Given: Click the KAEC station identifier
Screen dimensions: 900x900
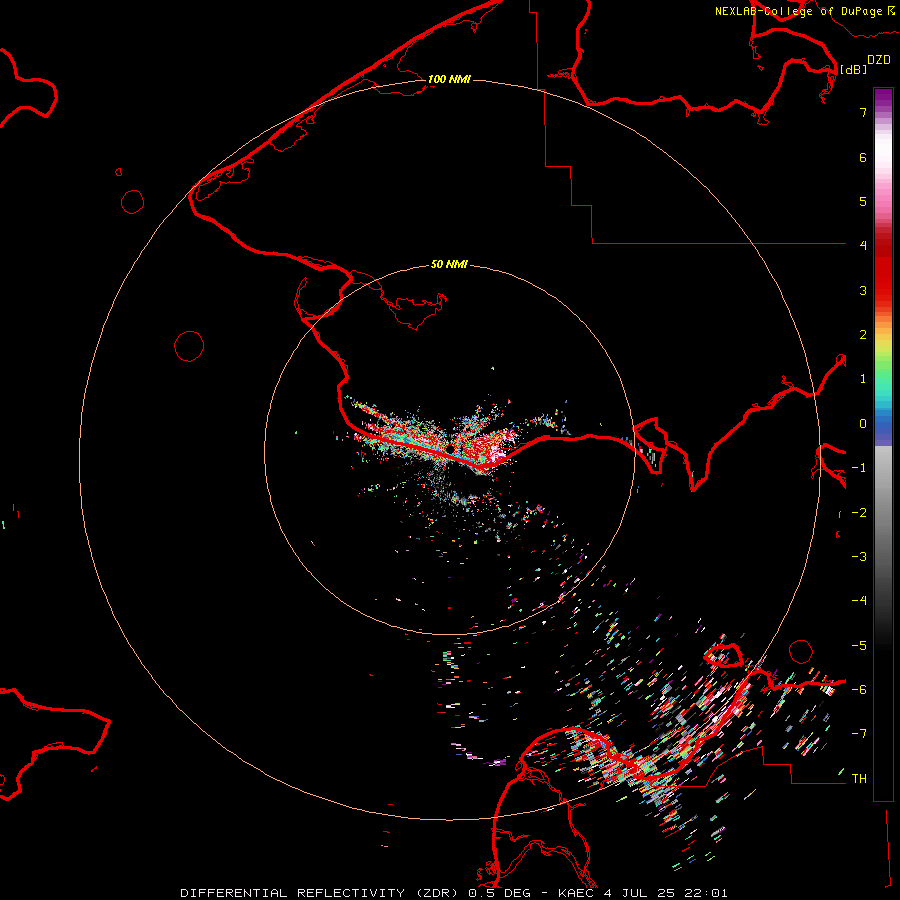Looking at the screenshot, I should pyautogui.click(x=577, y=893).
